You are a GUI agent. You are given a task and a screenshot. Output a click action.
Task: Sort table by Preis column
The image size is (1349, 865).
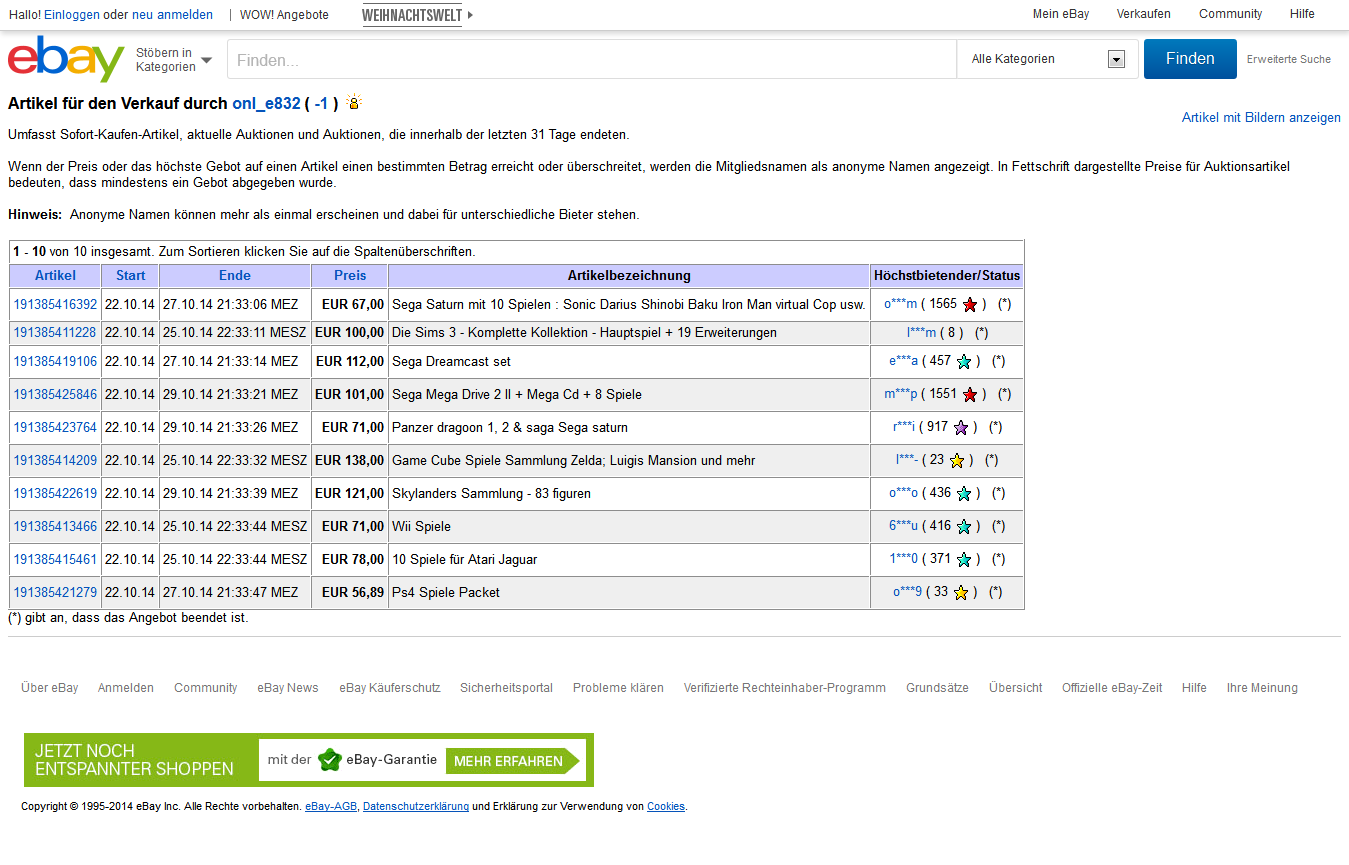point(350,276)
